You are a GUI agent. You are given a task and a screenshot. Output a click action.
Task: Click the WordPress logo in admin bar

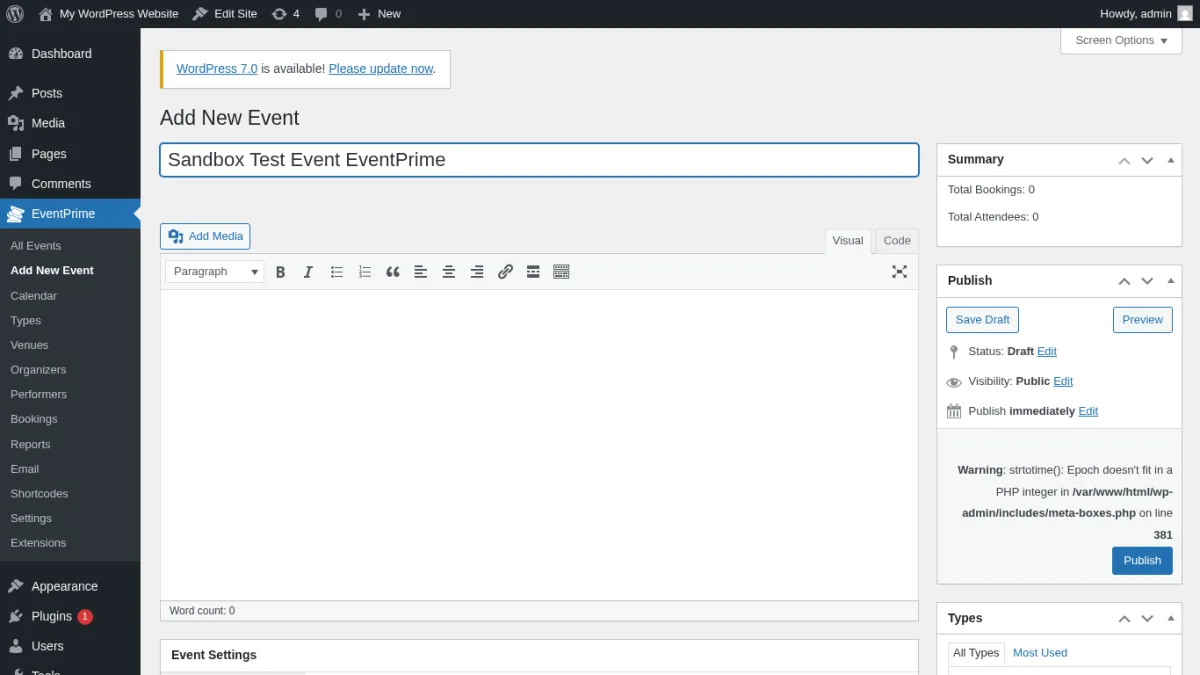(15, 14)
